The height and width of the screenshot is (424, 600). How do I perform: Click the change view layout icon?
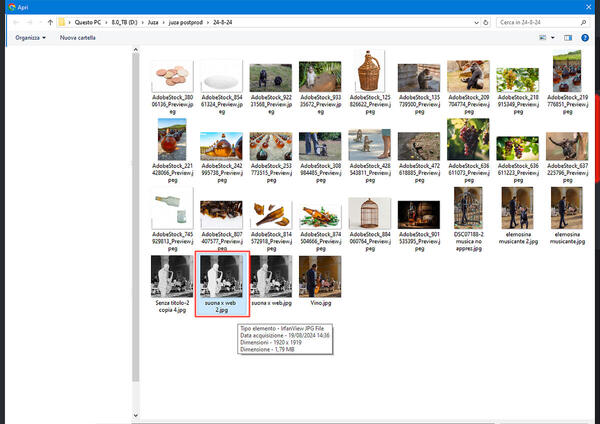pyautogui.click(x=544, y=37)
